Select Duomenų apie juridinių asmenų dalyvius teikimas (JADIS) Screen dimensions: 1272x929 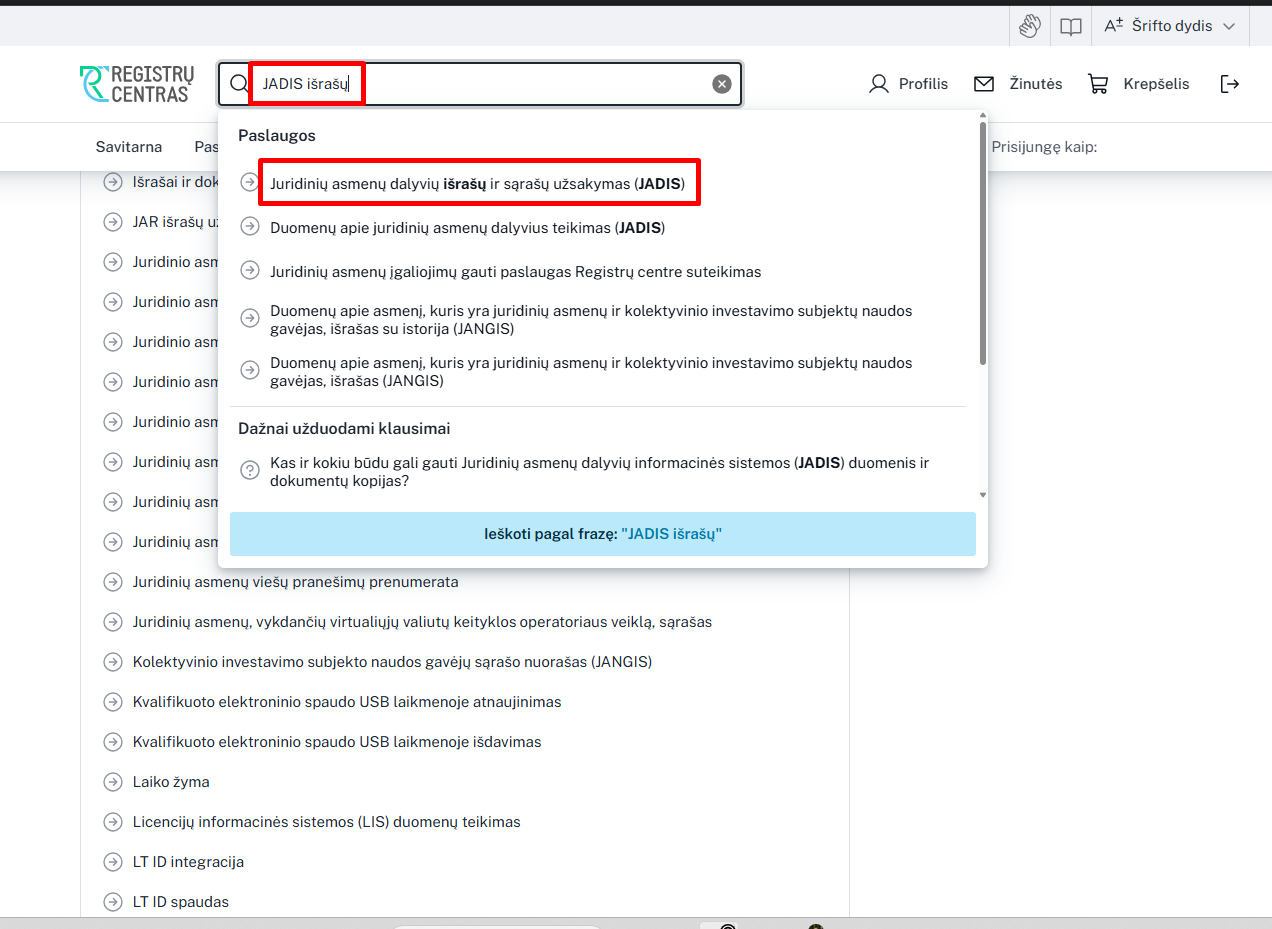pos(467,228)
